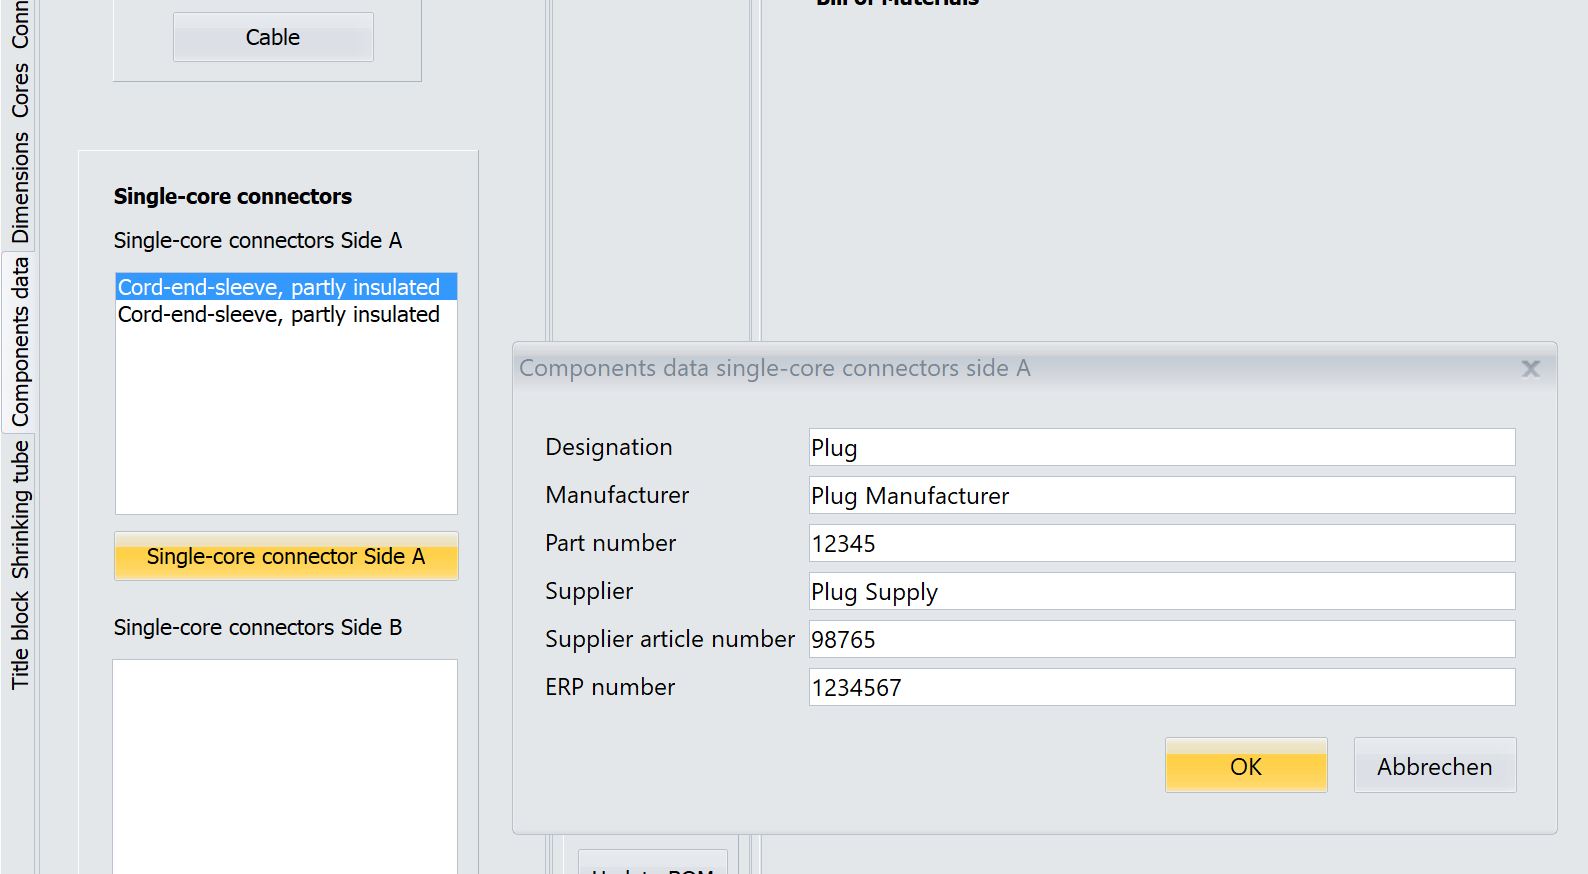Viewport: 1588px width, 874px height.
Task: Click the Supplier article number field
Action: point(1161,639)
